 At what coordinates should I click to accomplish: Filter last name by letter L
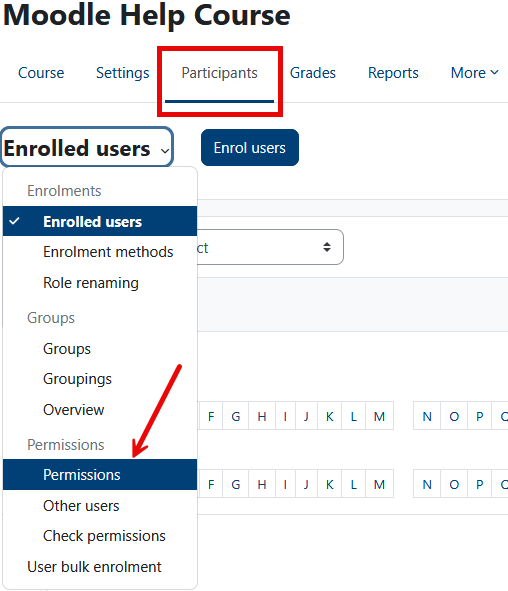pos(353,484)
